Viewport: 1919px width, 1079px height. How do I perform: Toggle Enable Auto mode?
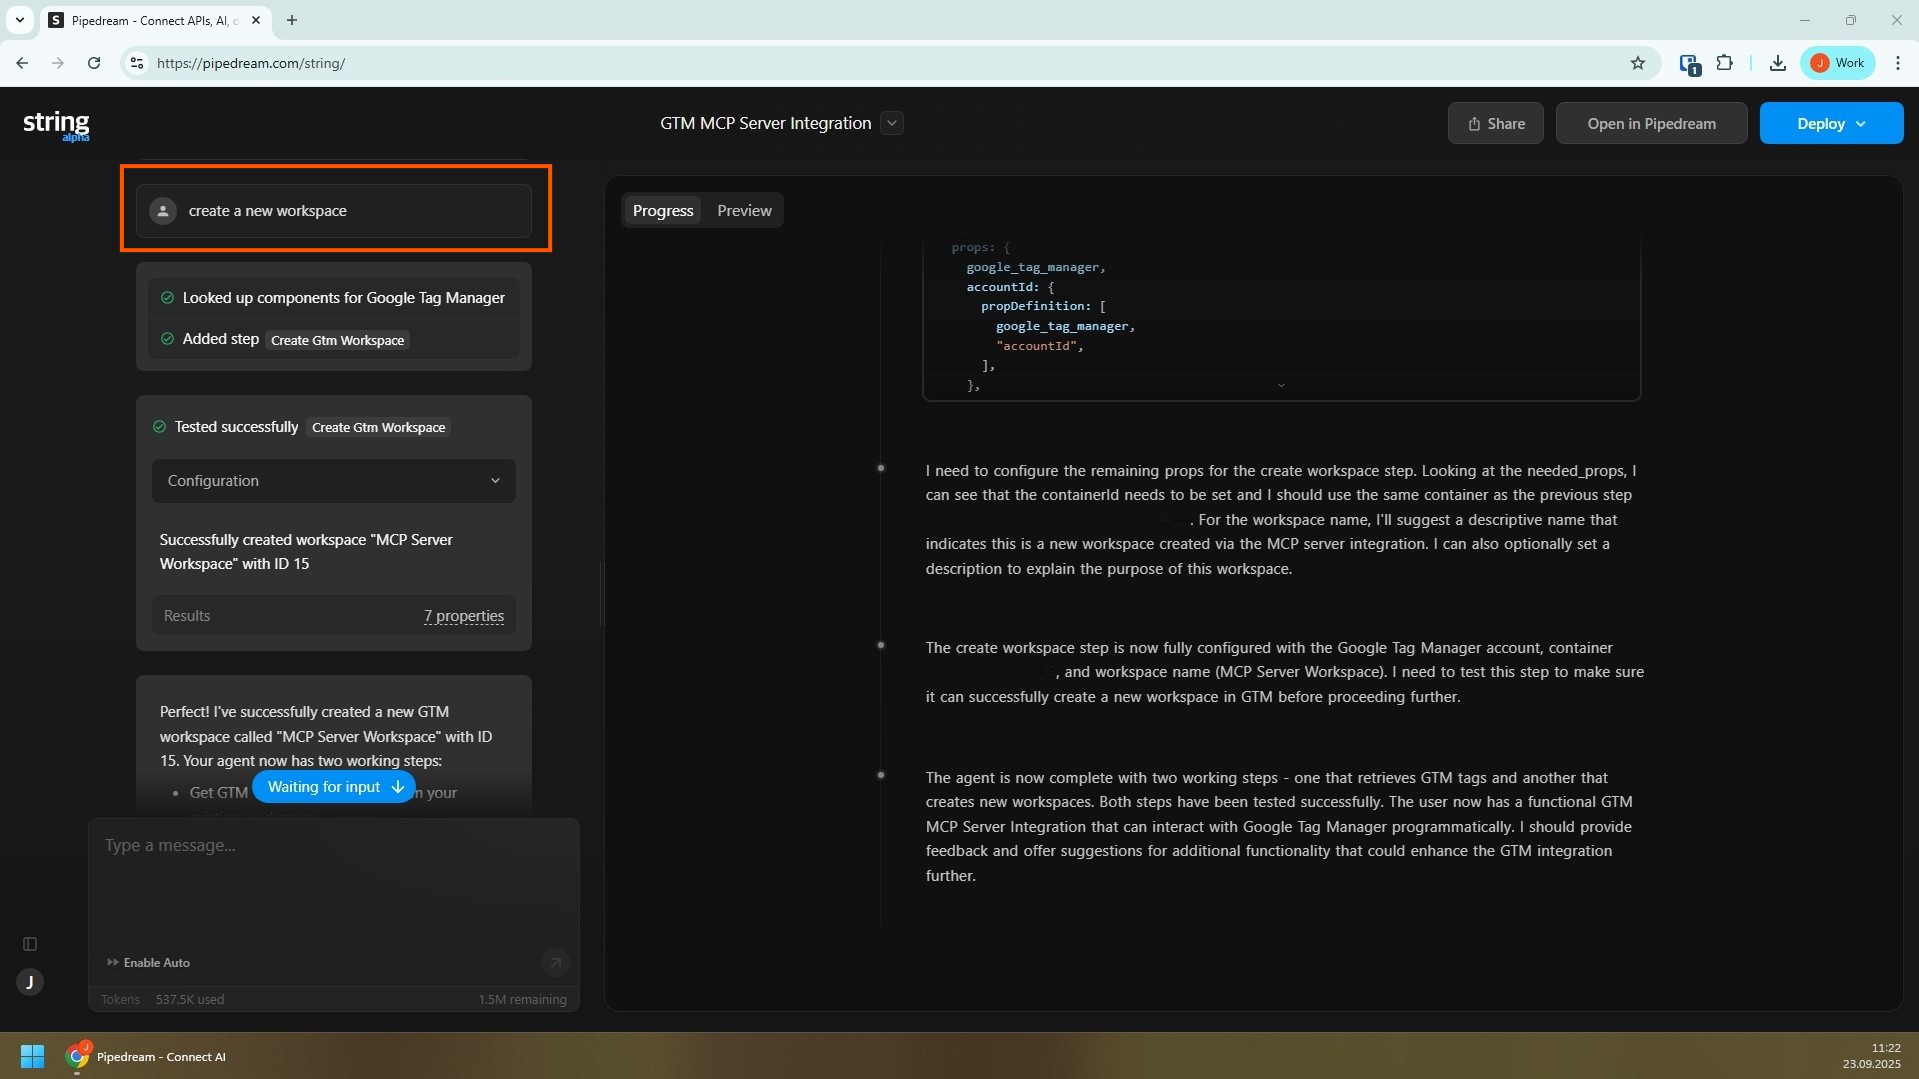click(148, 962)
